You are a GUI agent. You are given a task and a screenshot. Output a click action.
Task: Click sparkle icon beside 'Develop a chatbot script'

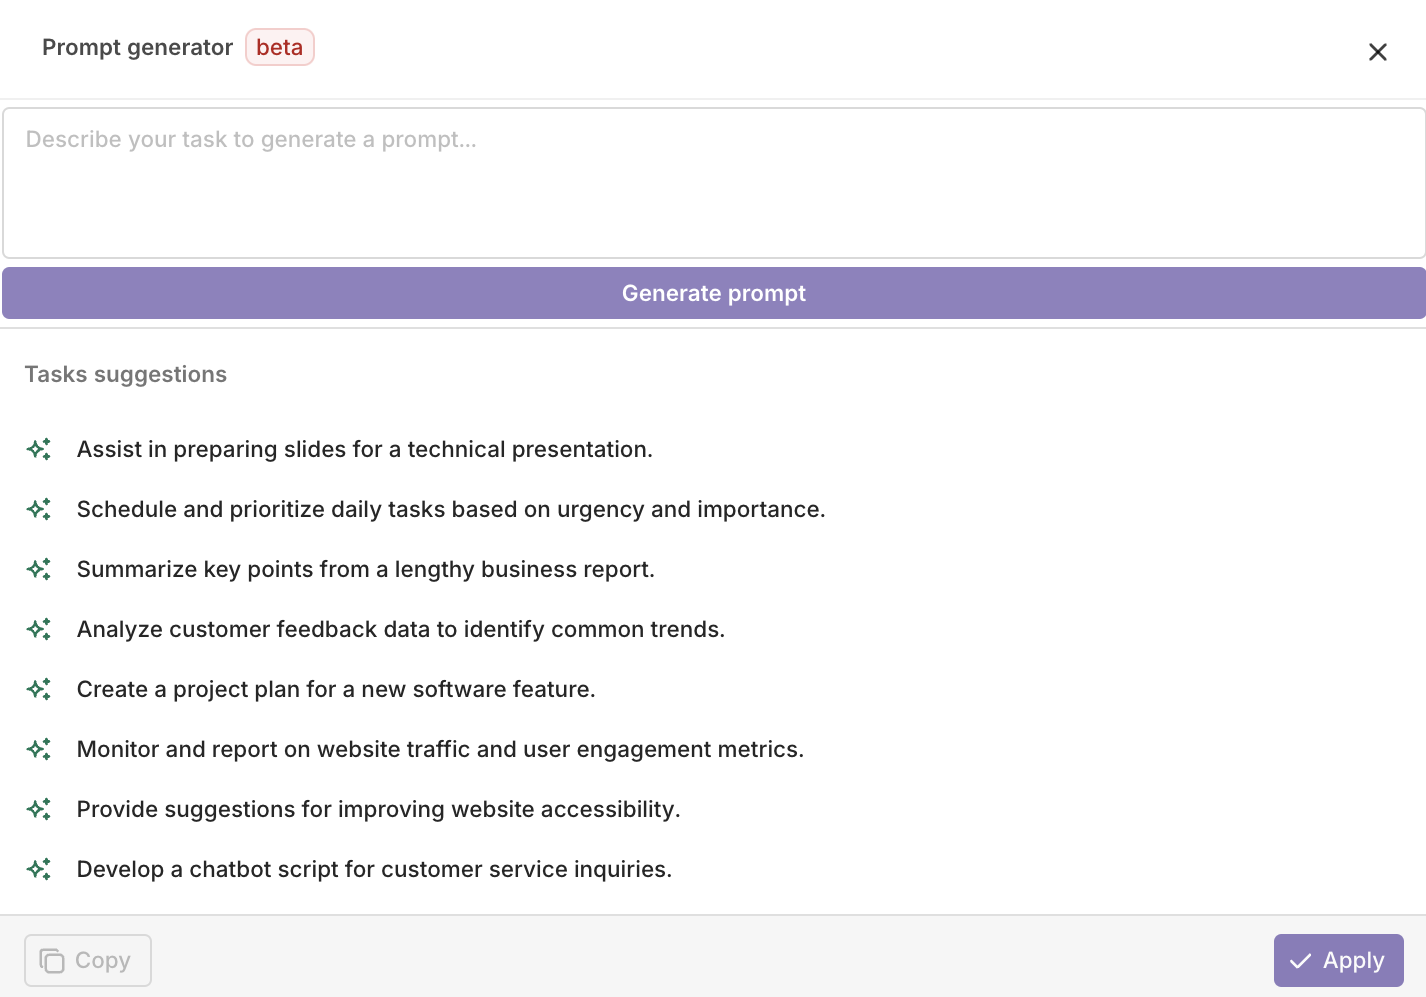tap(39, 869)
